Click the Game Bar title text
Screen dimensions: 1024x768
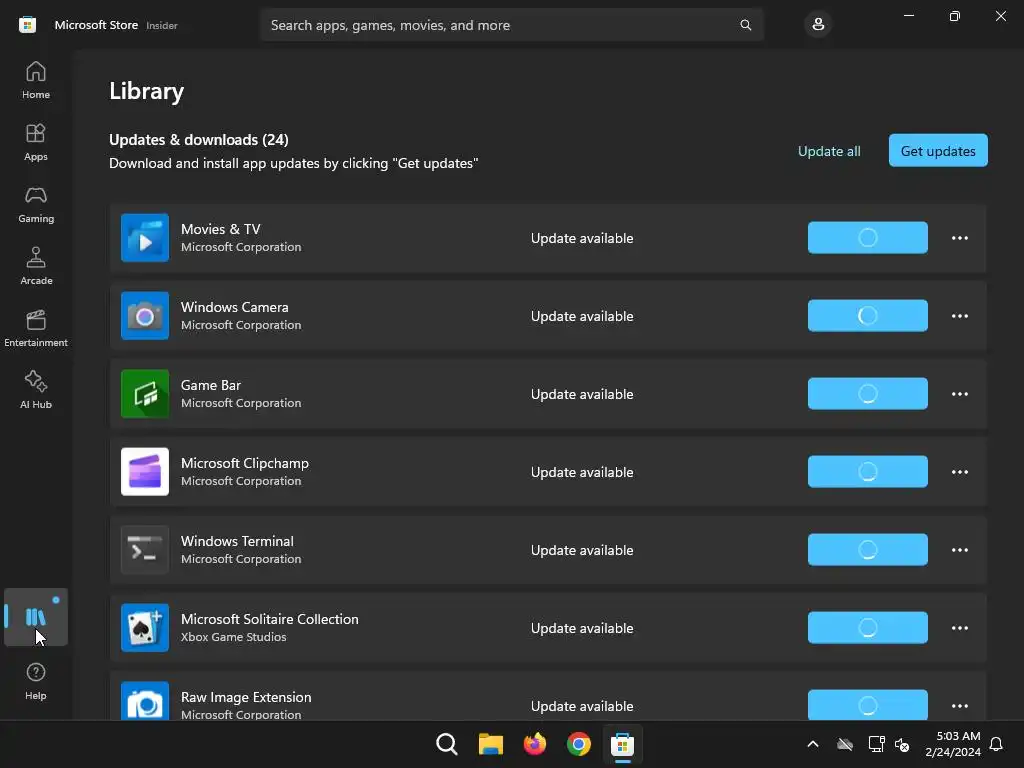click(x=211, y=385)
